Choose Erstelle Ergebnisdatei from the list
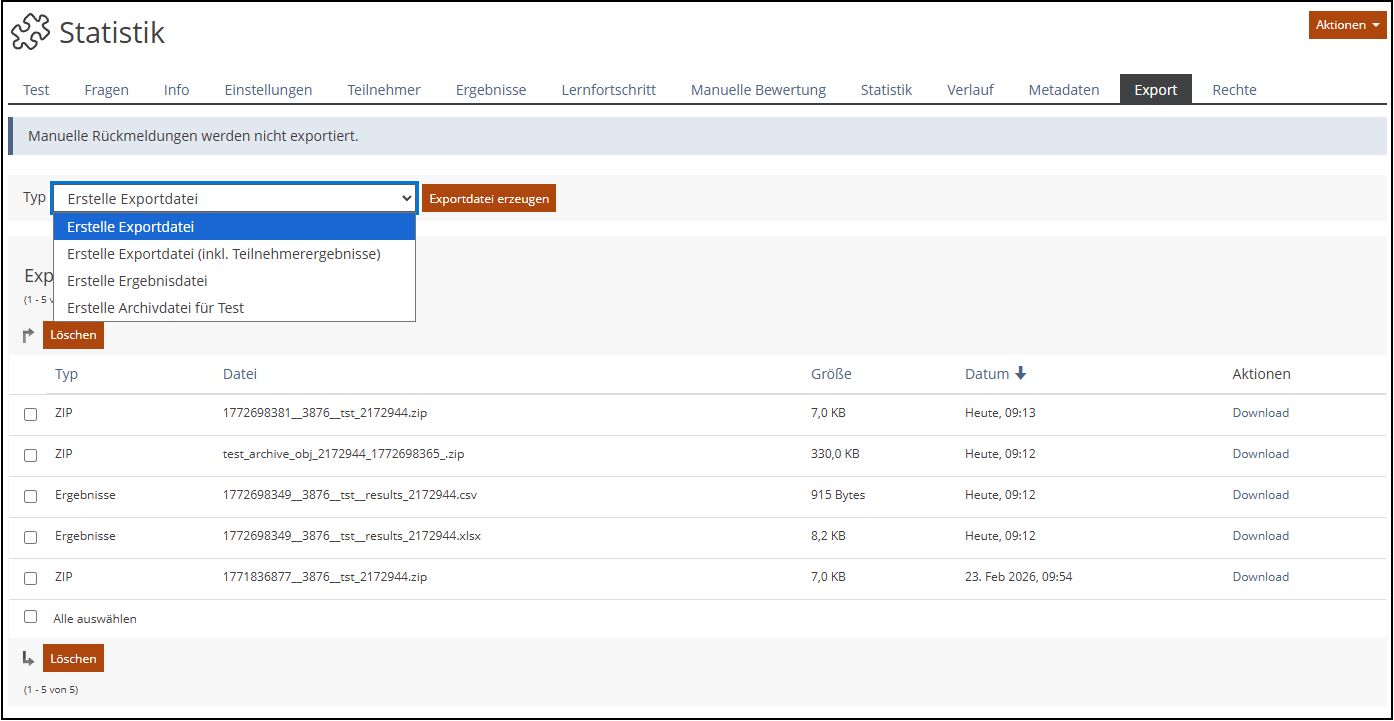Viewport: 1394px width, 721px height. [137, 281]
